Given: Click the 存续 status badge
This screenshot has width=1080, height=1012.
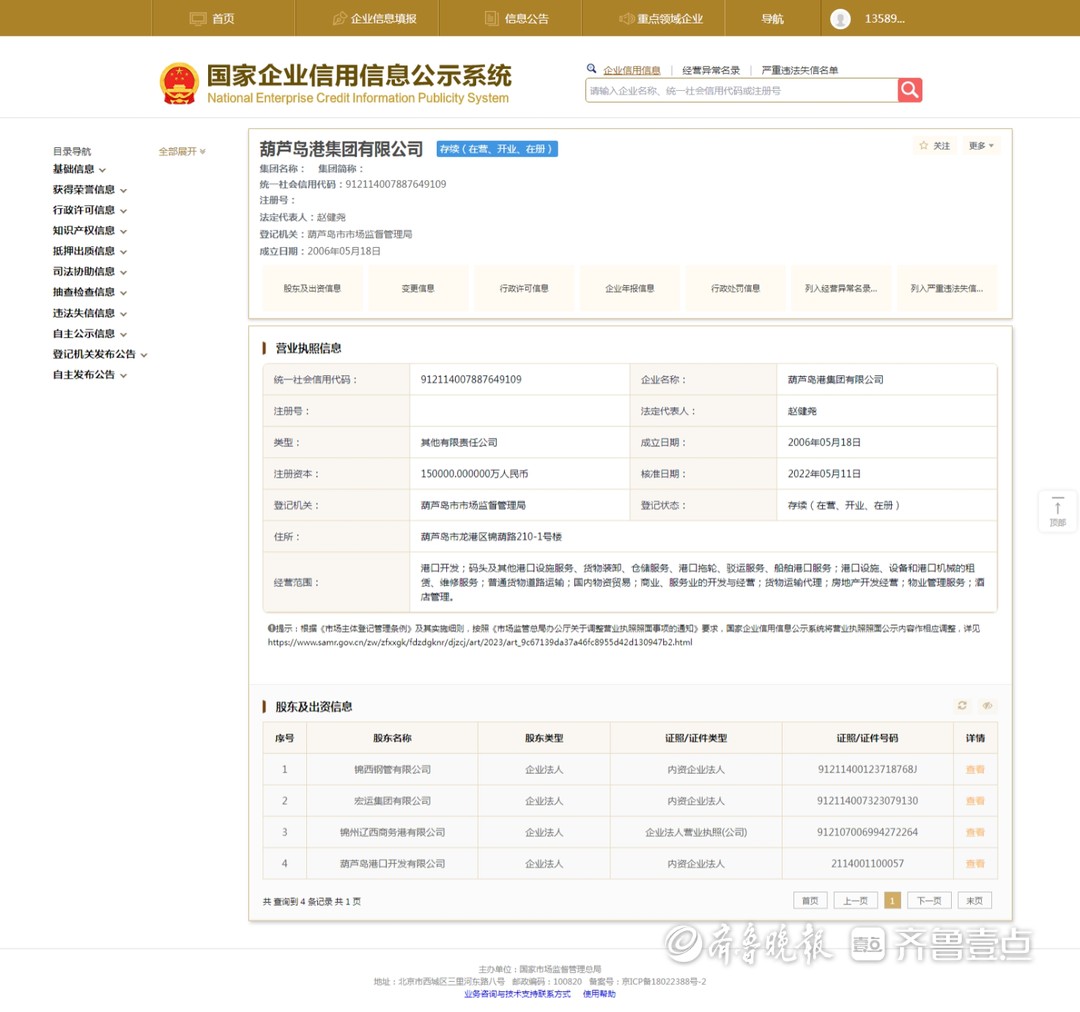Looking at the screenshot, I should [x=497, y=149].
